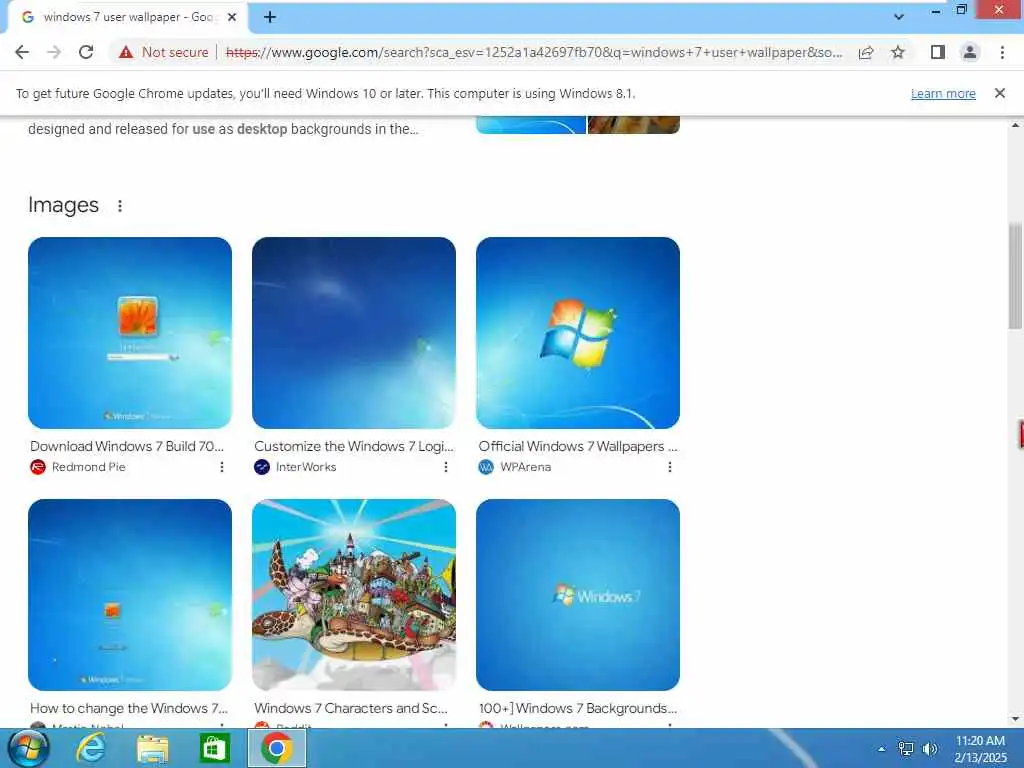Open a new tab
This screenshot has width=1024, height=768.
coord(270,17)
